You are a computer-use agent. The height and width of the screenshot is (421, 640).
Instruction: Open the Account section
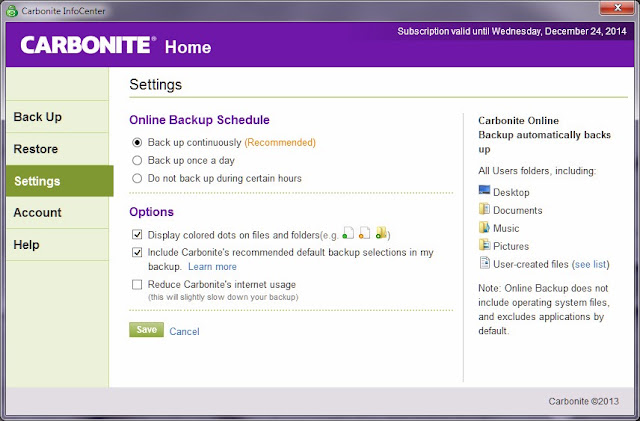[x=58, y=213]
